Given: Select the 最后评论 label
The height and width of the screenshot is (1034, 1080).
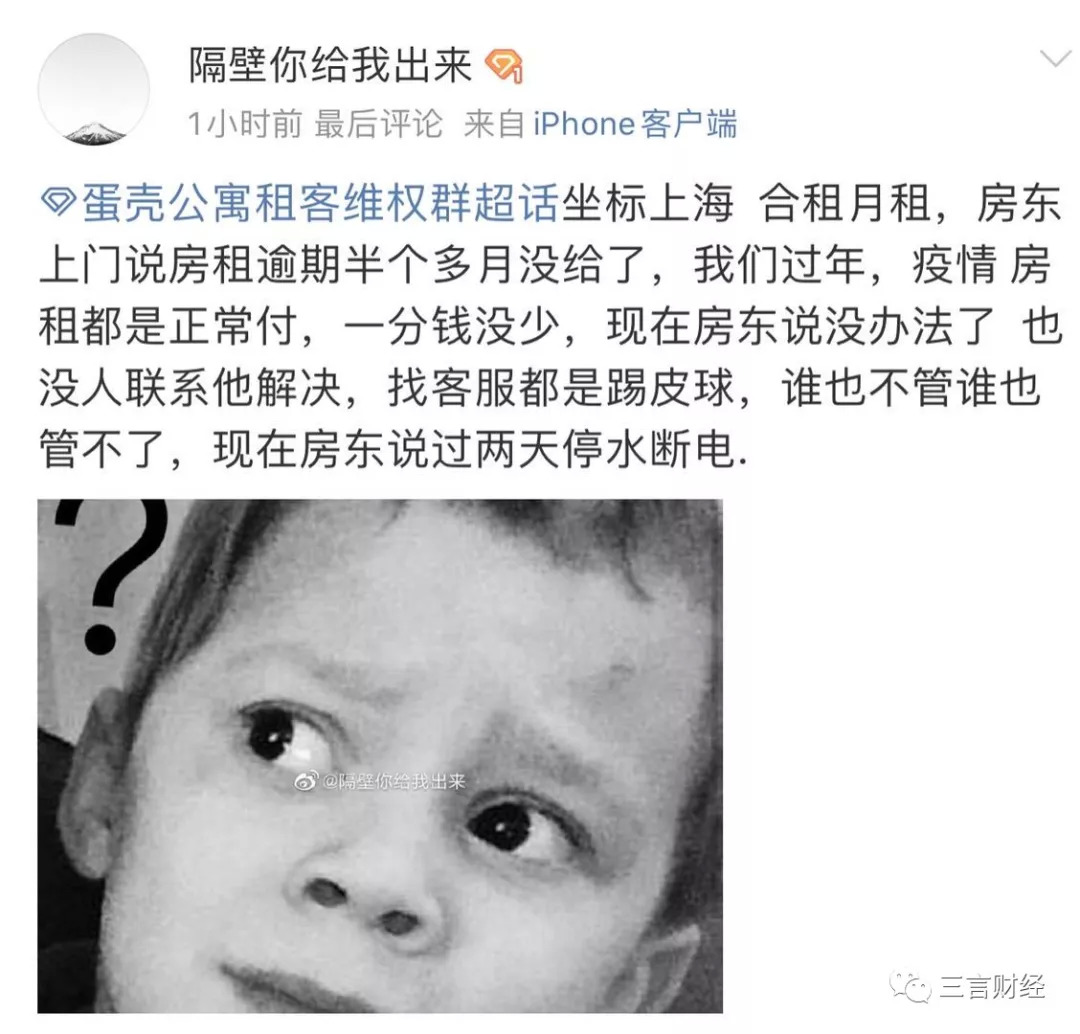Looking at the screenshot, I should coord(378,125).
